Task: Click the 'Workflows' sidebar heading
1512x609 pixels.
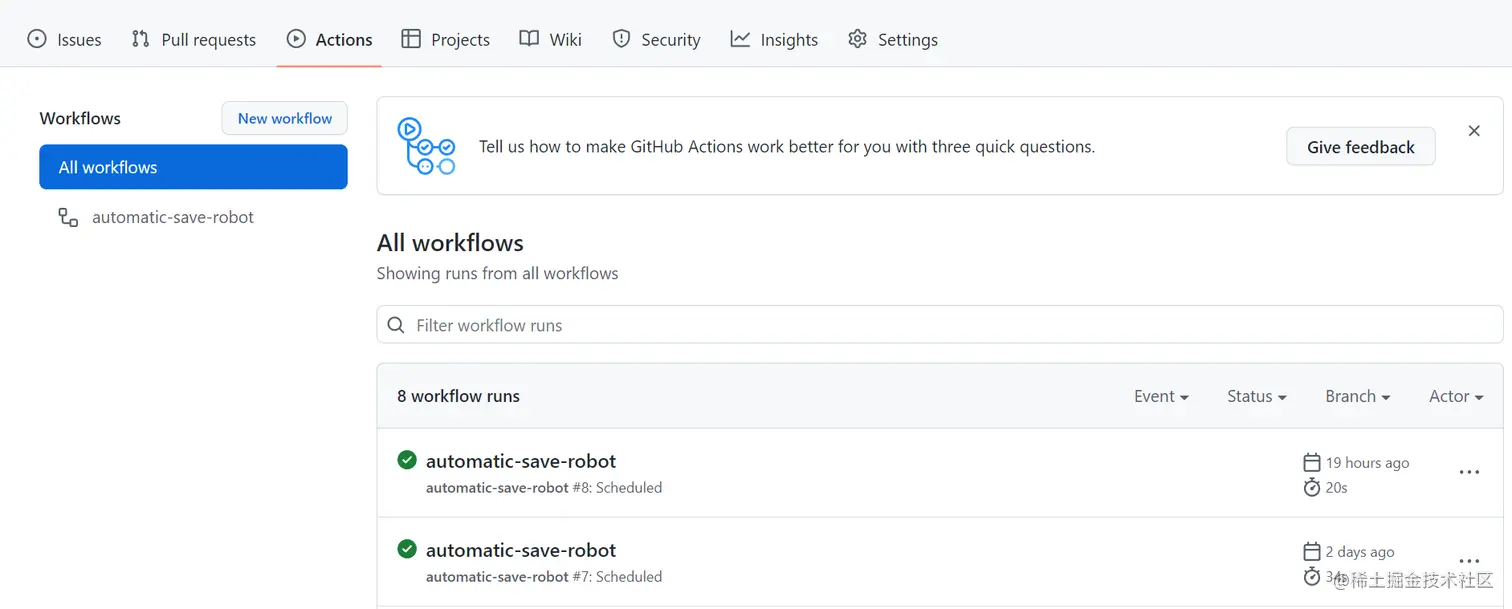Action: 80,118
